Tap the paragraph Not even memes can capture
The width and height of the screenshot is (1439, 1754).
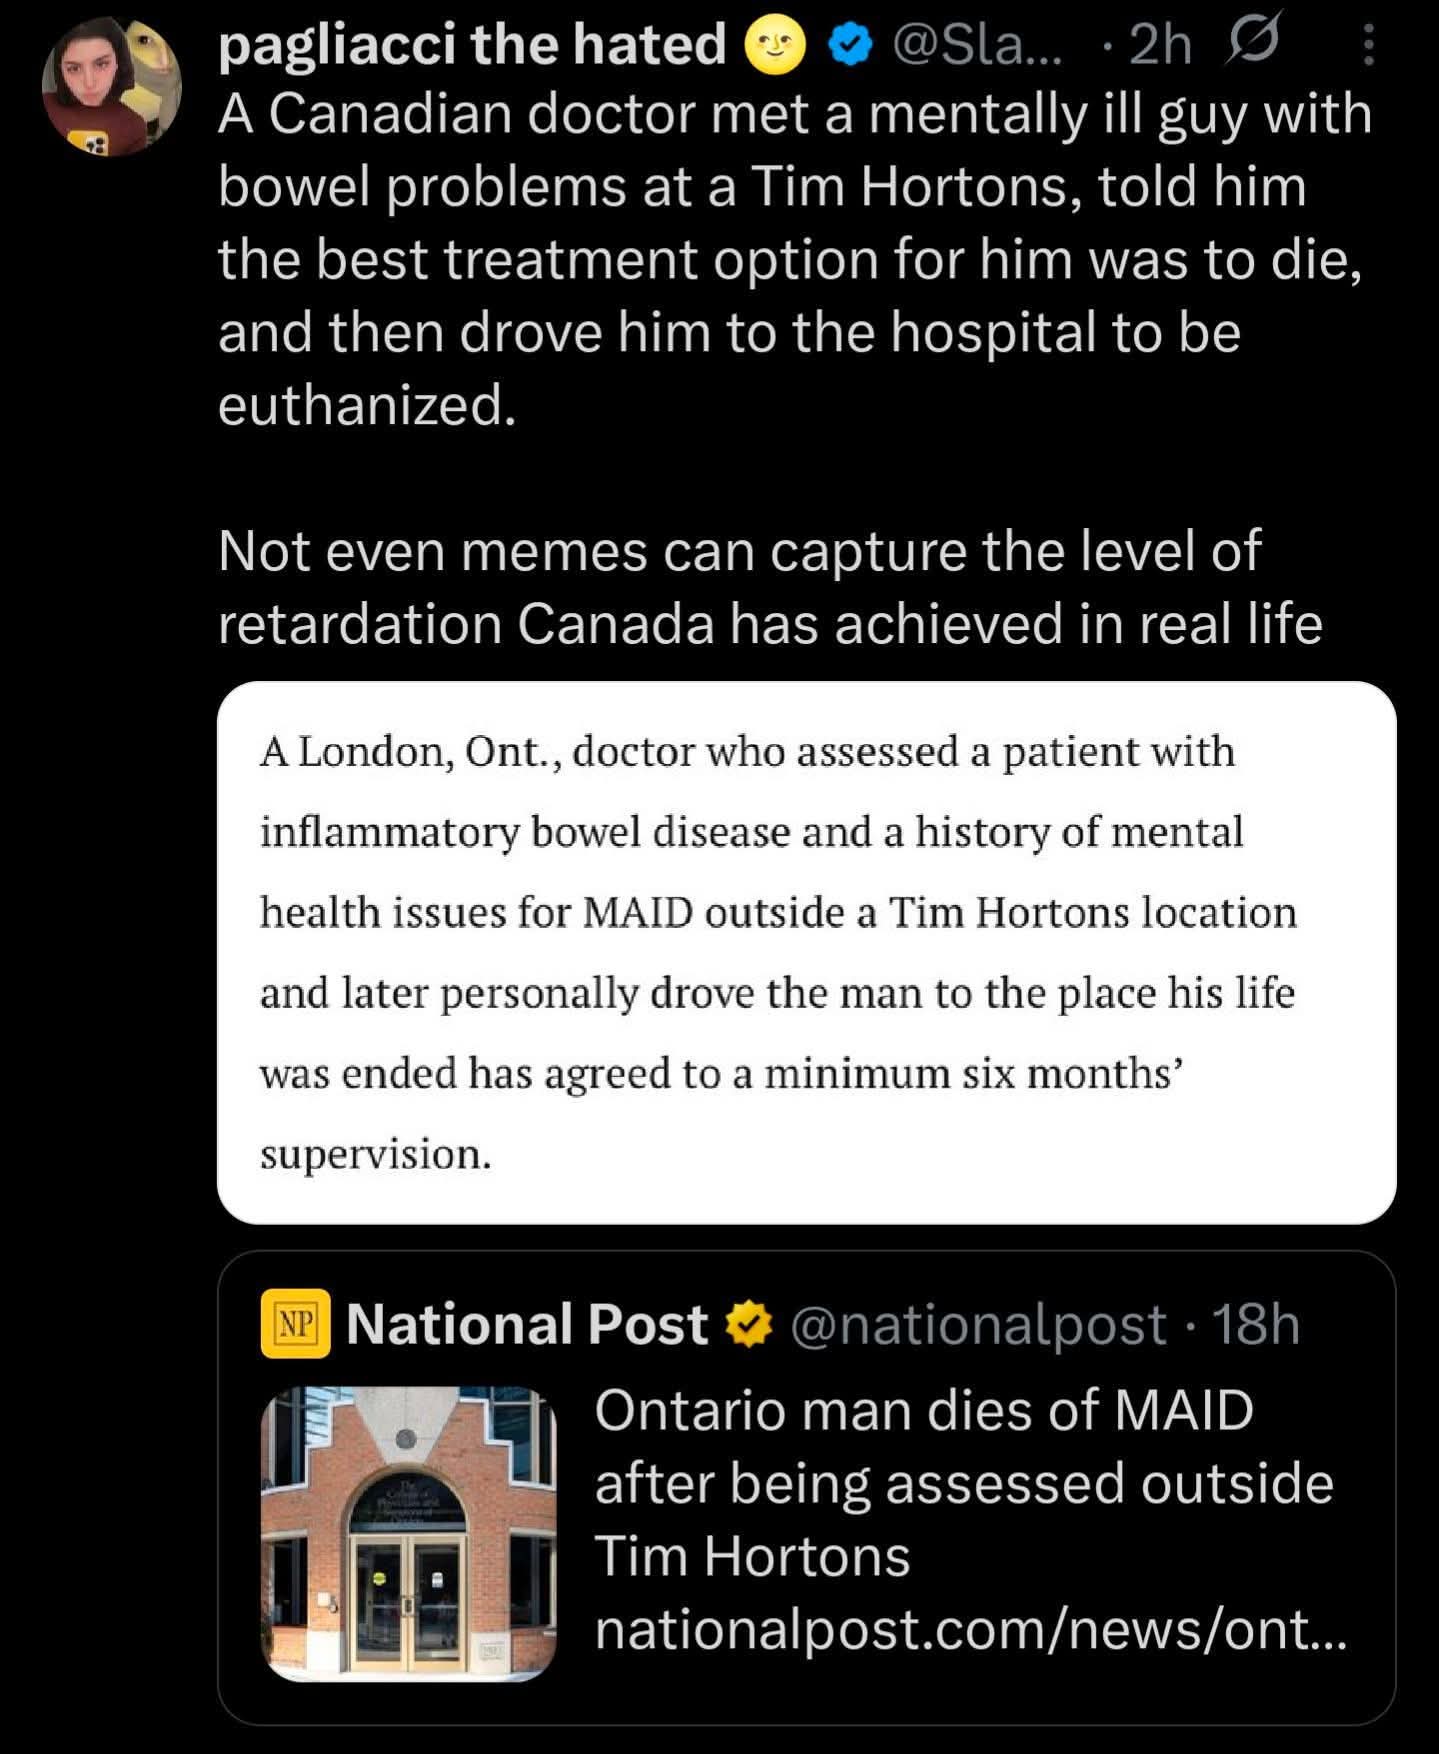[x=770, y=587]
